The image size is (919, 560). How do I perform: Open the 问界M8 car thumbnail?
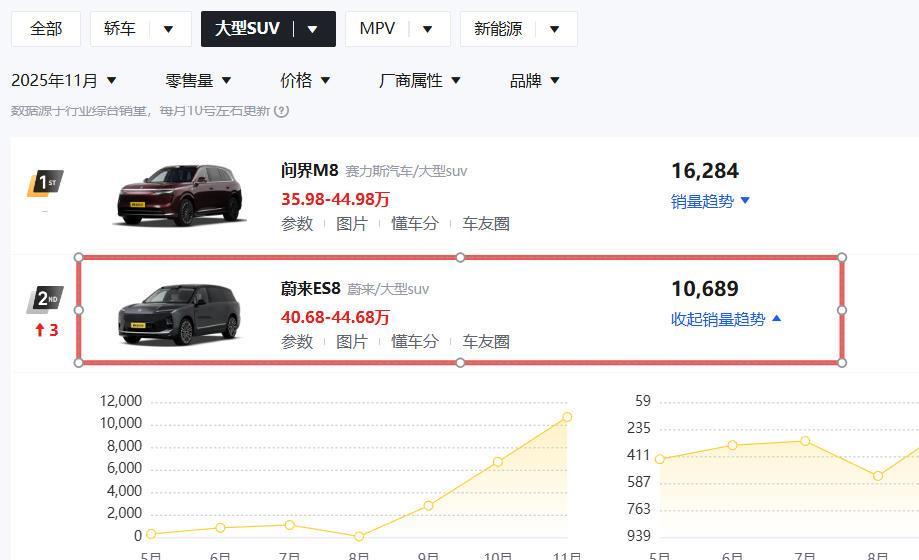pyautogui.click(x=180, y=194)
